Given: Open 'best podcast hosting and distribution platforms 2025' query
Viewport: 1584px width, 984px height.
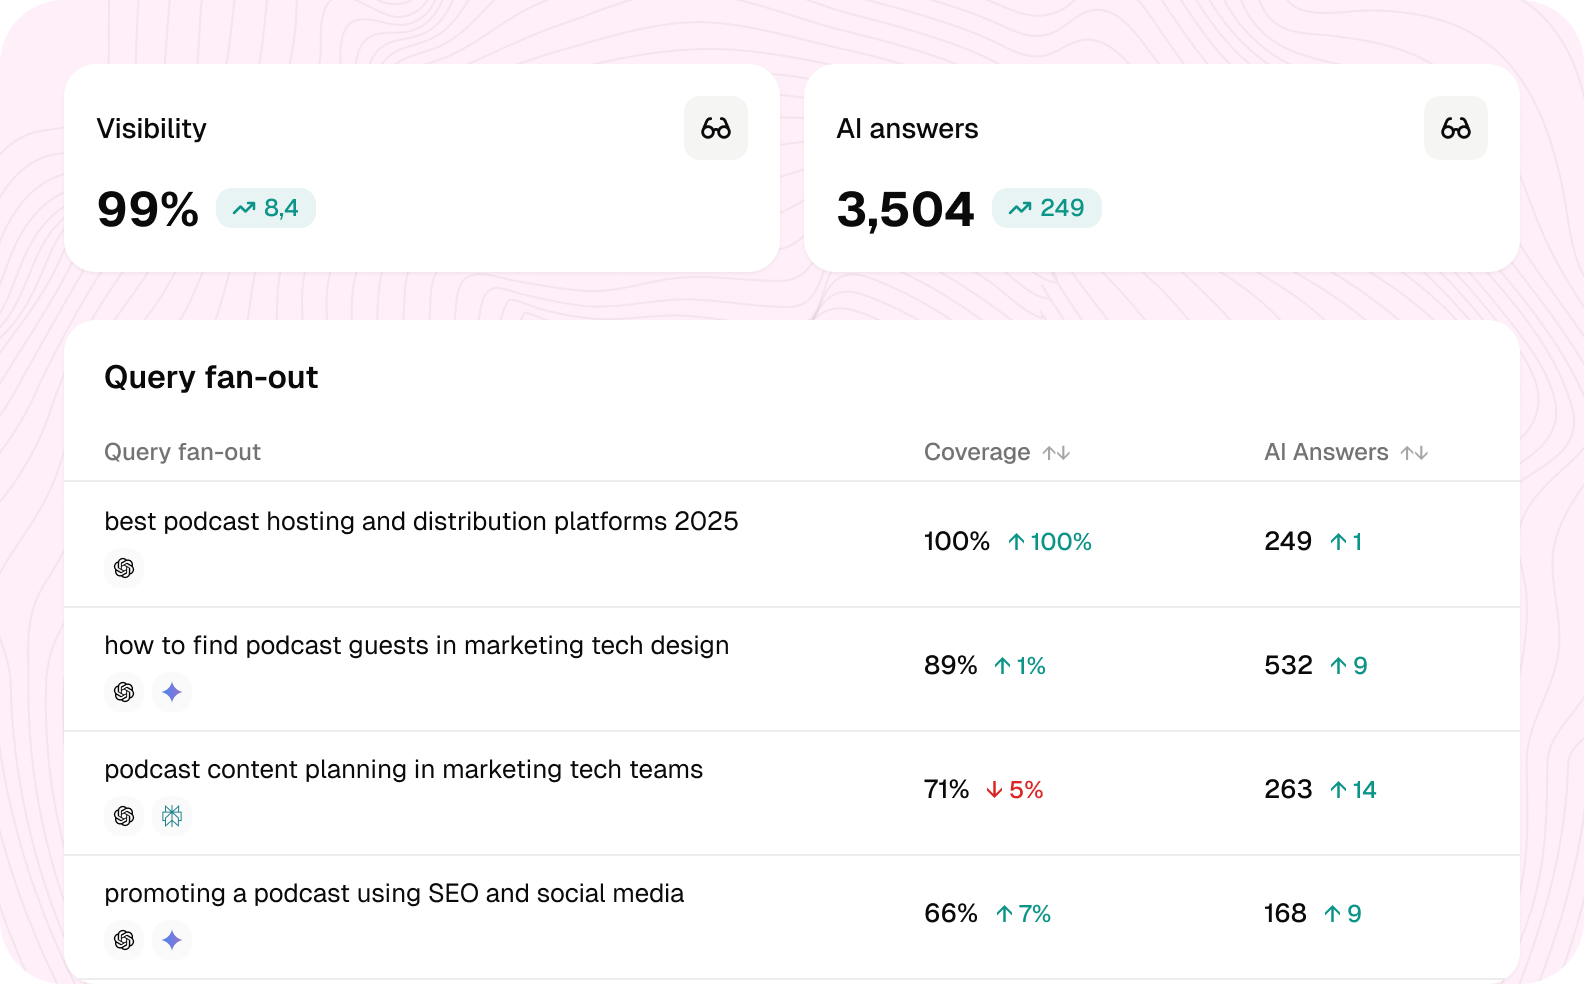Looking at the screenshot, I should (421, 521).
